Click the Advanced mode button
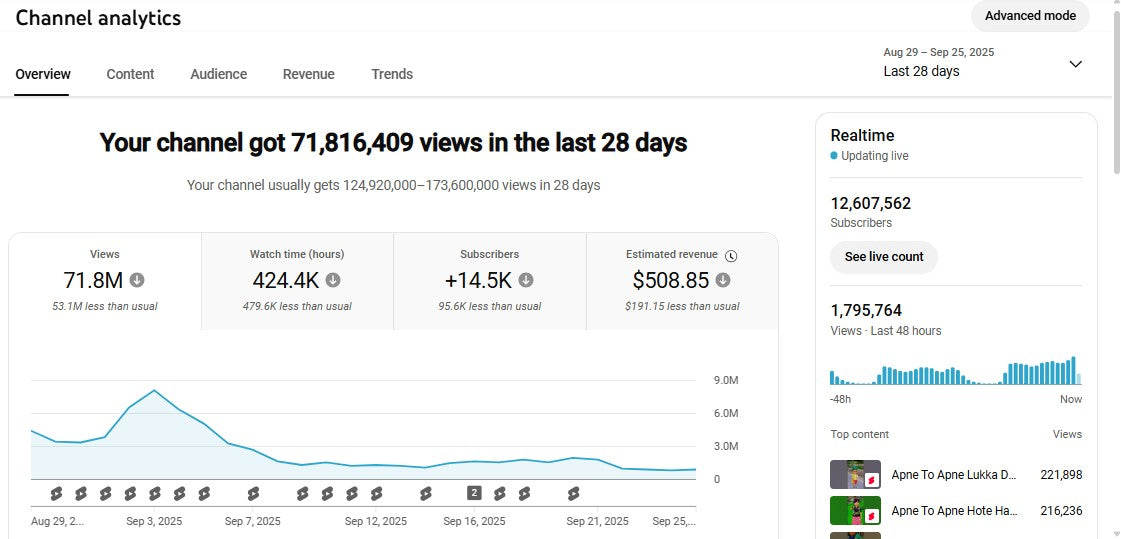This screenshot has width=1121, height=539. [x=1030, y=16]
